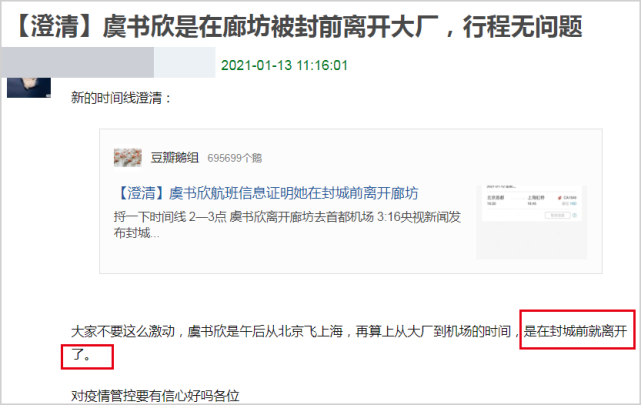Click the red-boxed text 是在封城前就离开
Viewport: 641px width, 405px height.
575,331
